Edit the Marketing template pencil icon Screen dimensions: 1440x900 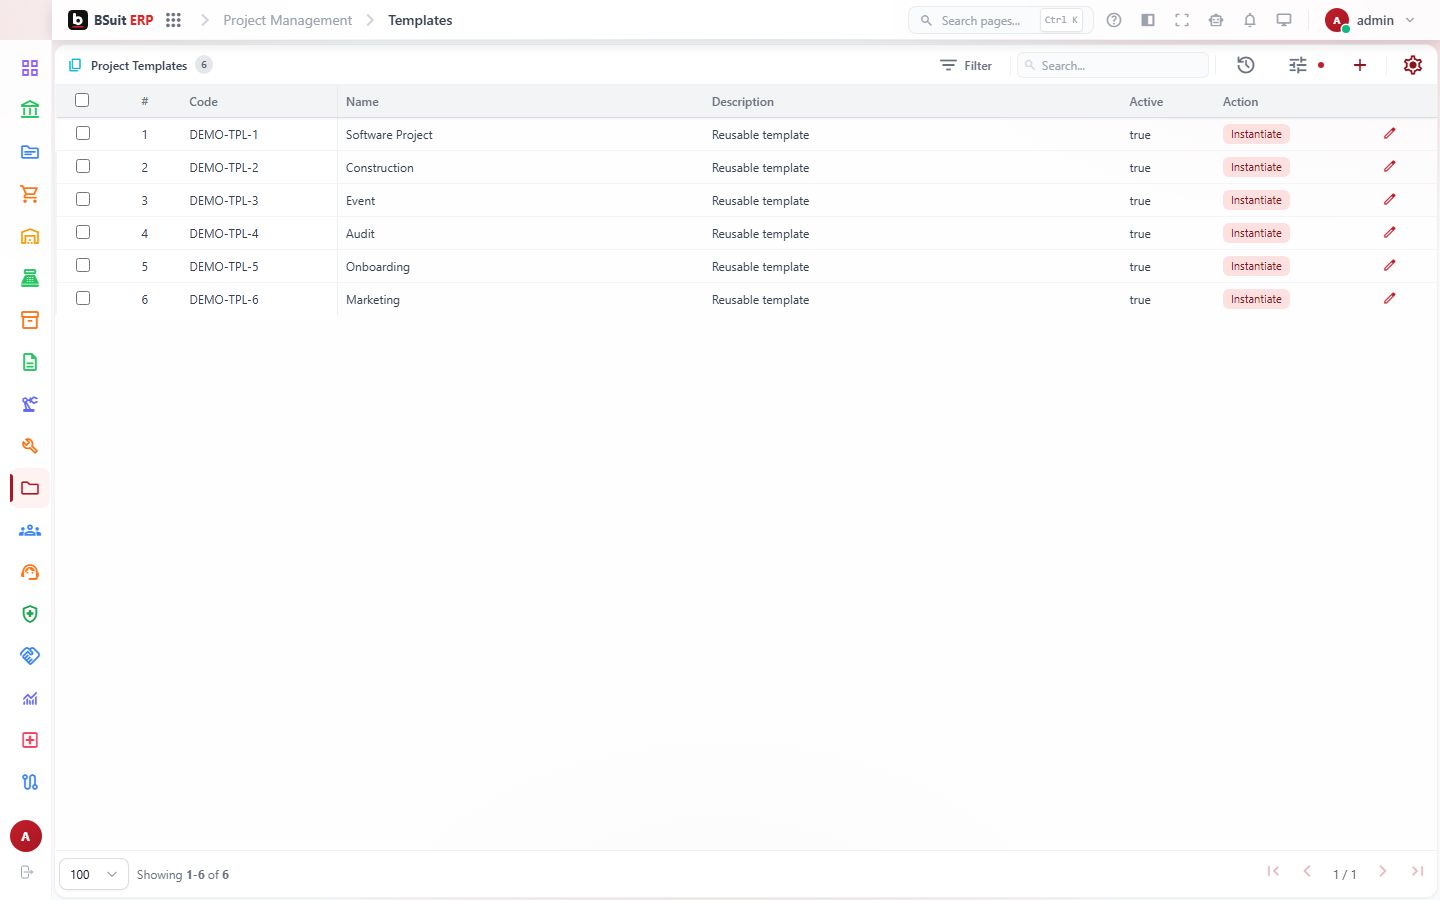(1390, 298)
